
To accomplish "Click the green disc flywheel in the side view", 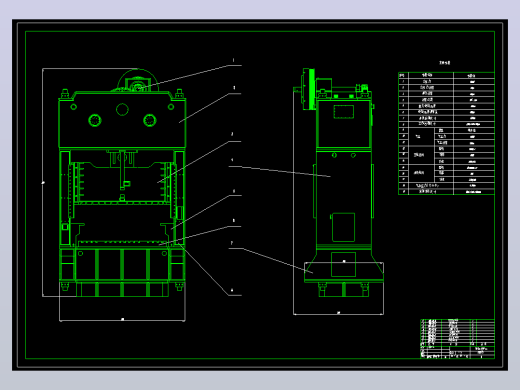I will point(312,89).
